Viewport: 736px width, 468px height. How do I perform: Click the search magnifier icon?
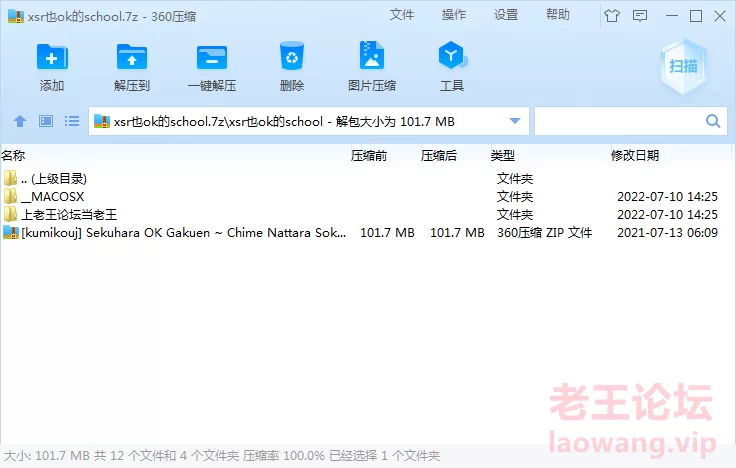pos(713,121)
